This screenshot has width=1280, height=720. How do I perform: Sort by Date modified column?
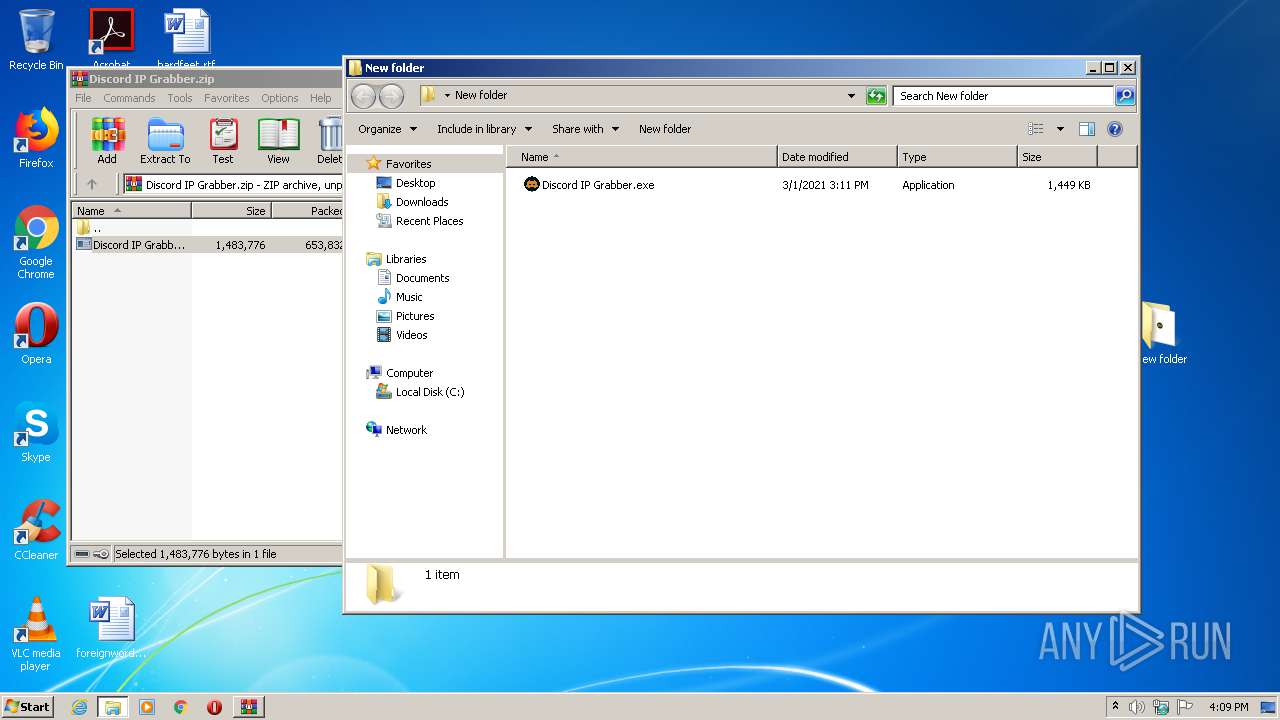point(837,157)
